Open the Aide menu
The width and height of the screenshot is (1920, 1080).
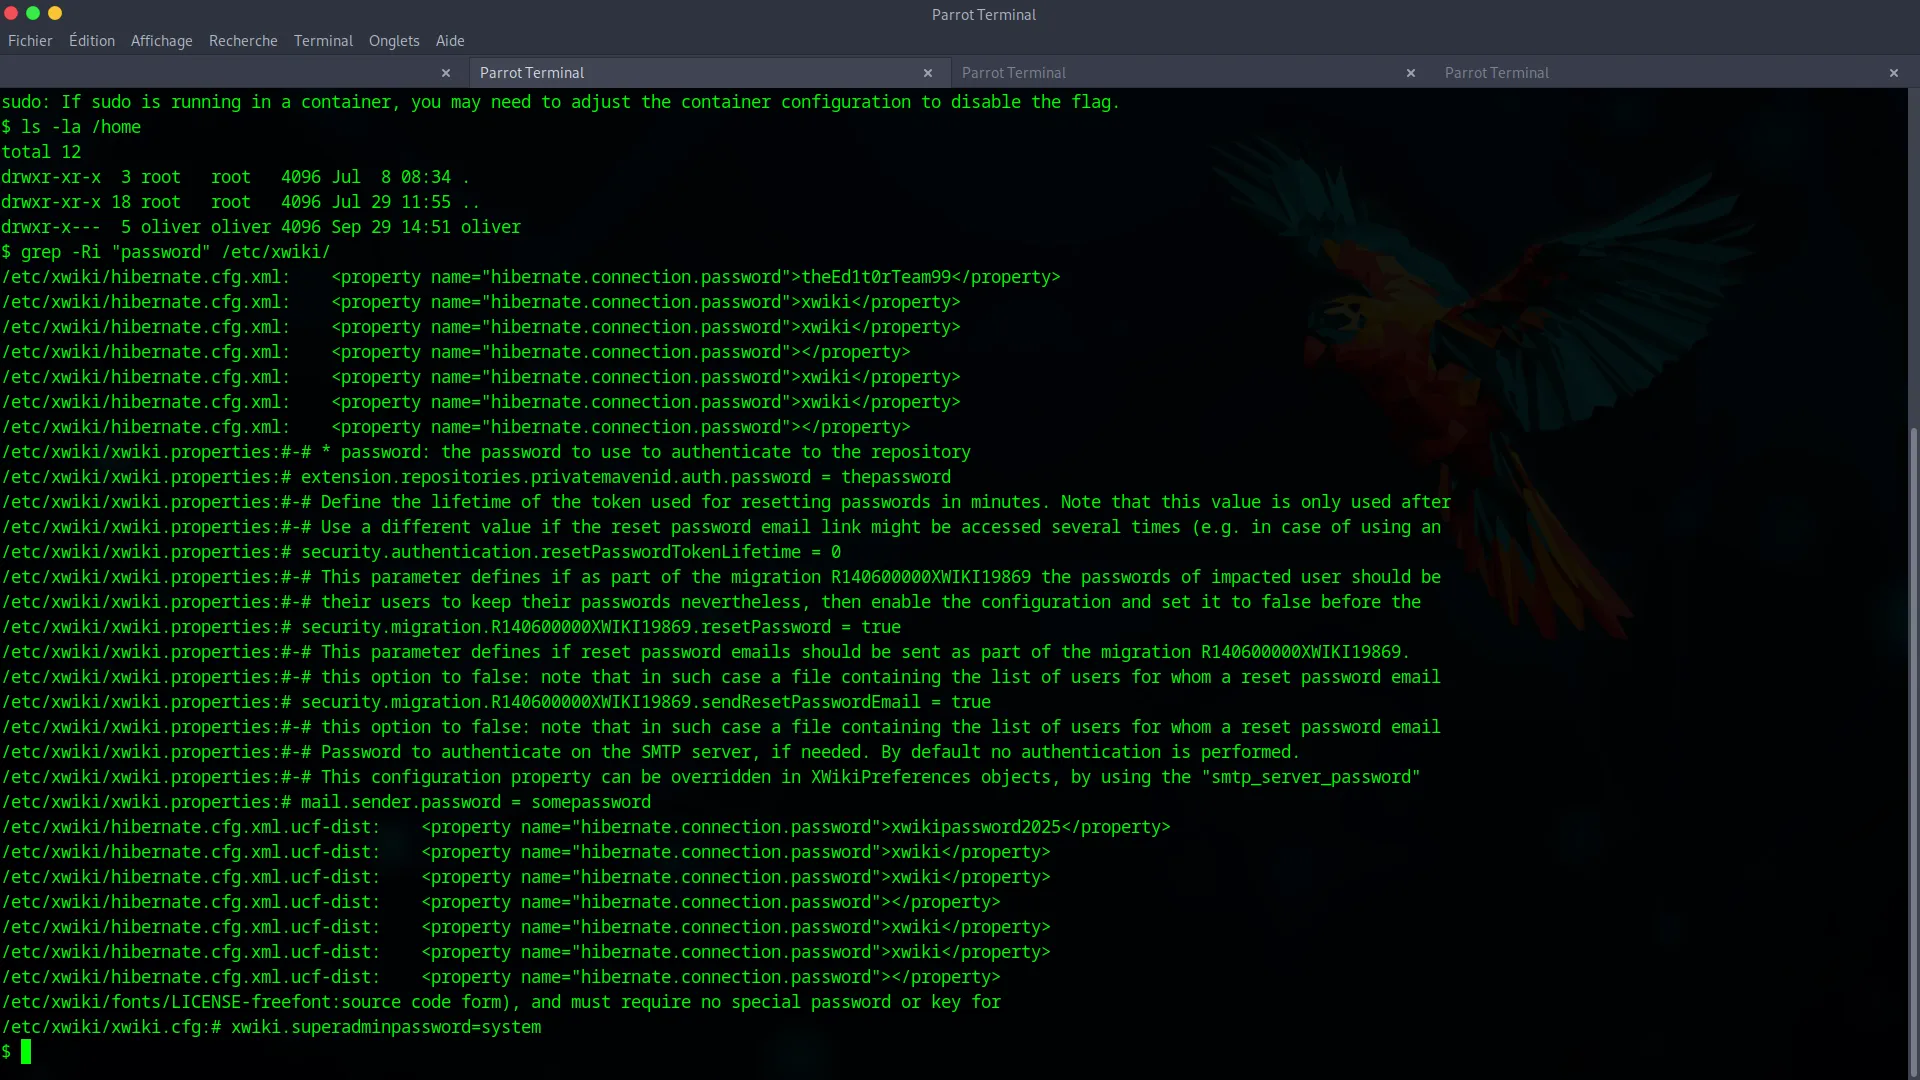(x=450, y=41)
